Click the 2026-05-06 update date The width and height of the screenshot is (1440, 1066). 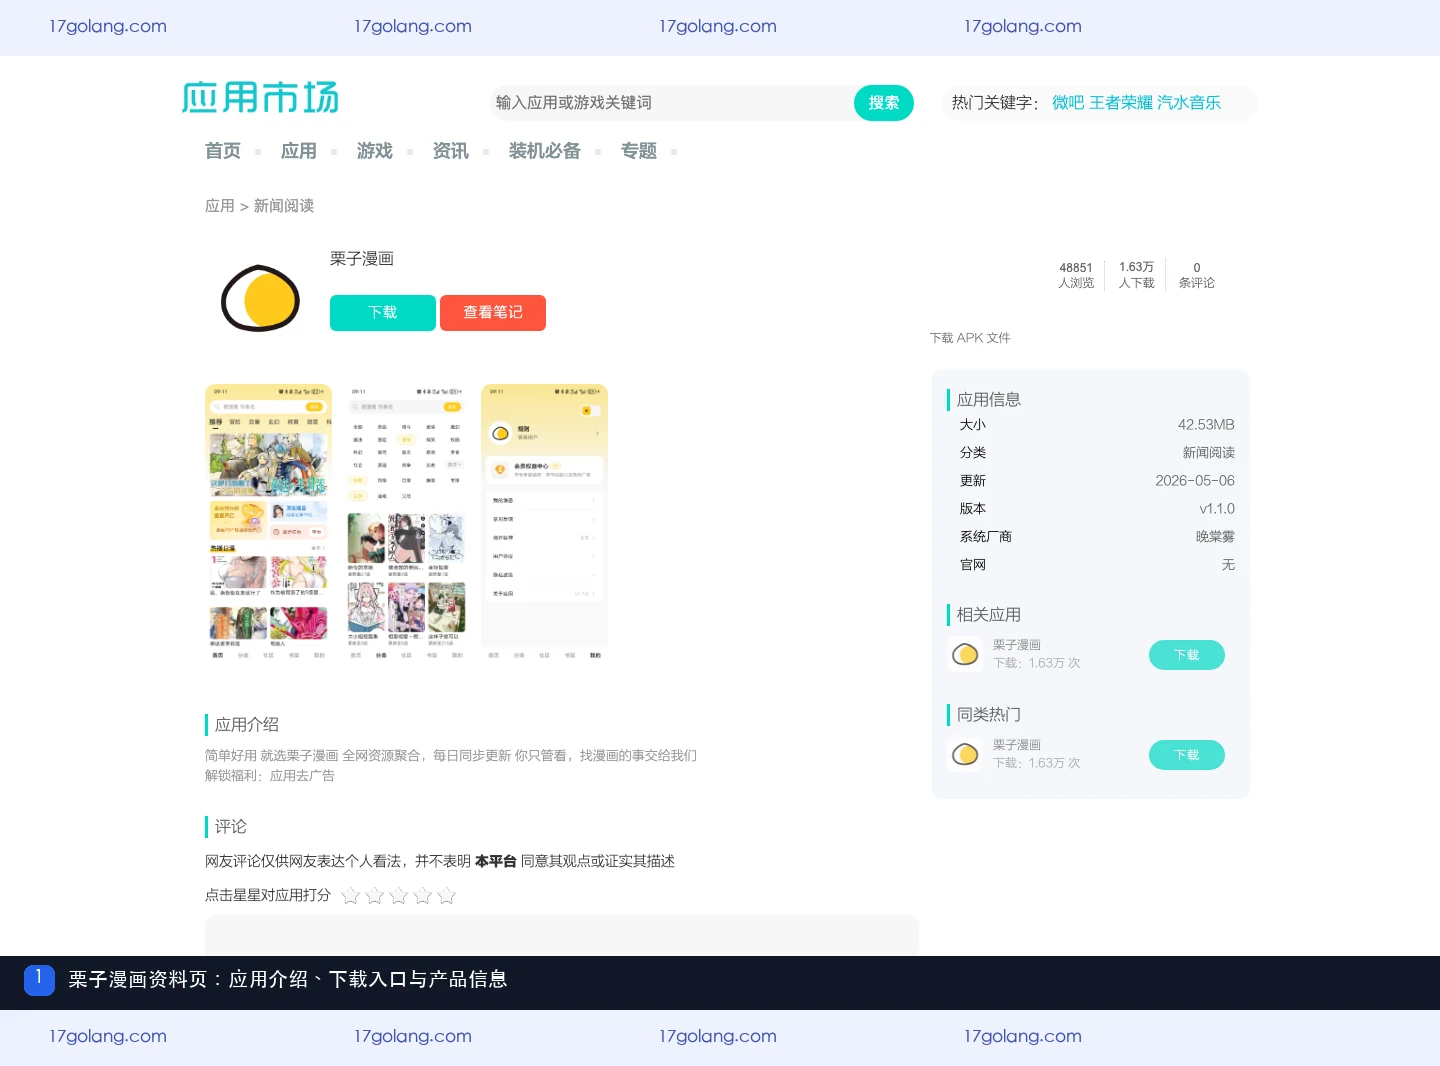tap(1195, 481)
